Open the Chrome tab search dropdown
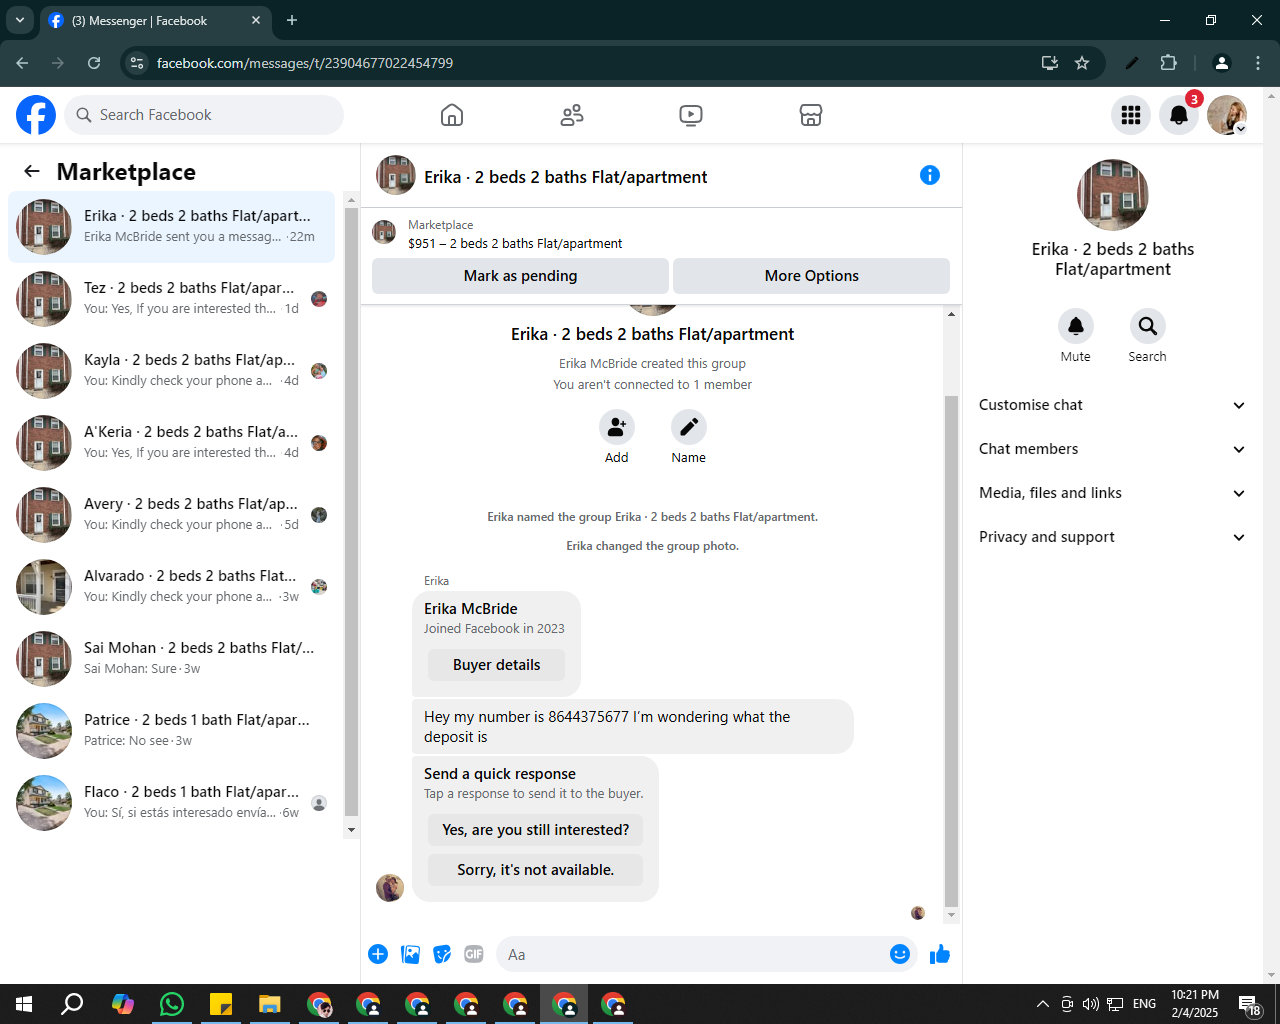The width and height of the screenshot is (1280, 1024). (19, 20)
